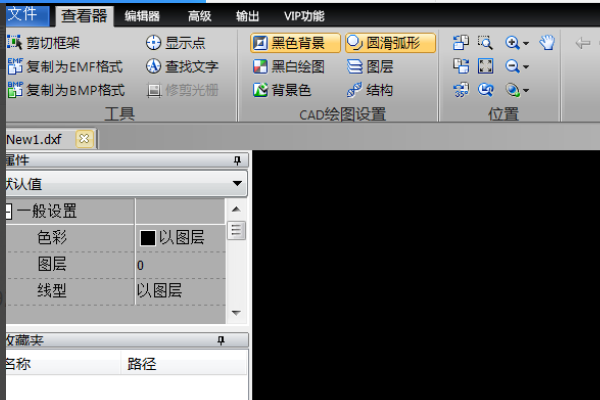
Task: Click the zoom out magnifier icon
Action: (512, 66)
